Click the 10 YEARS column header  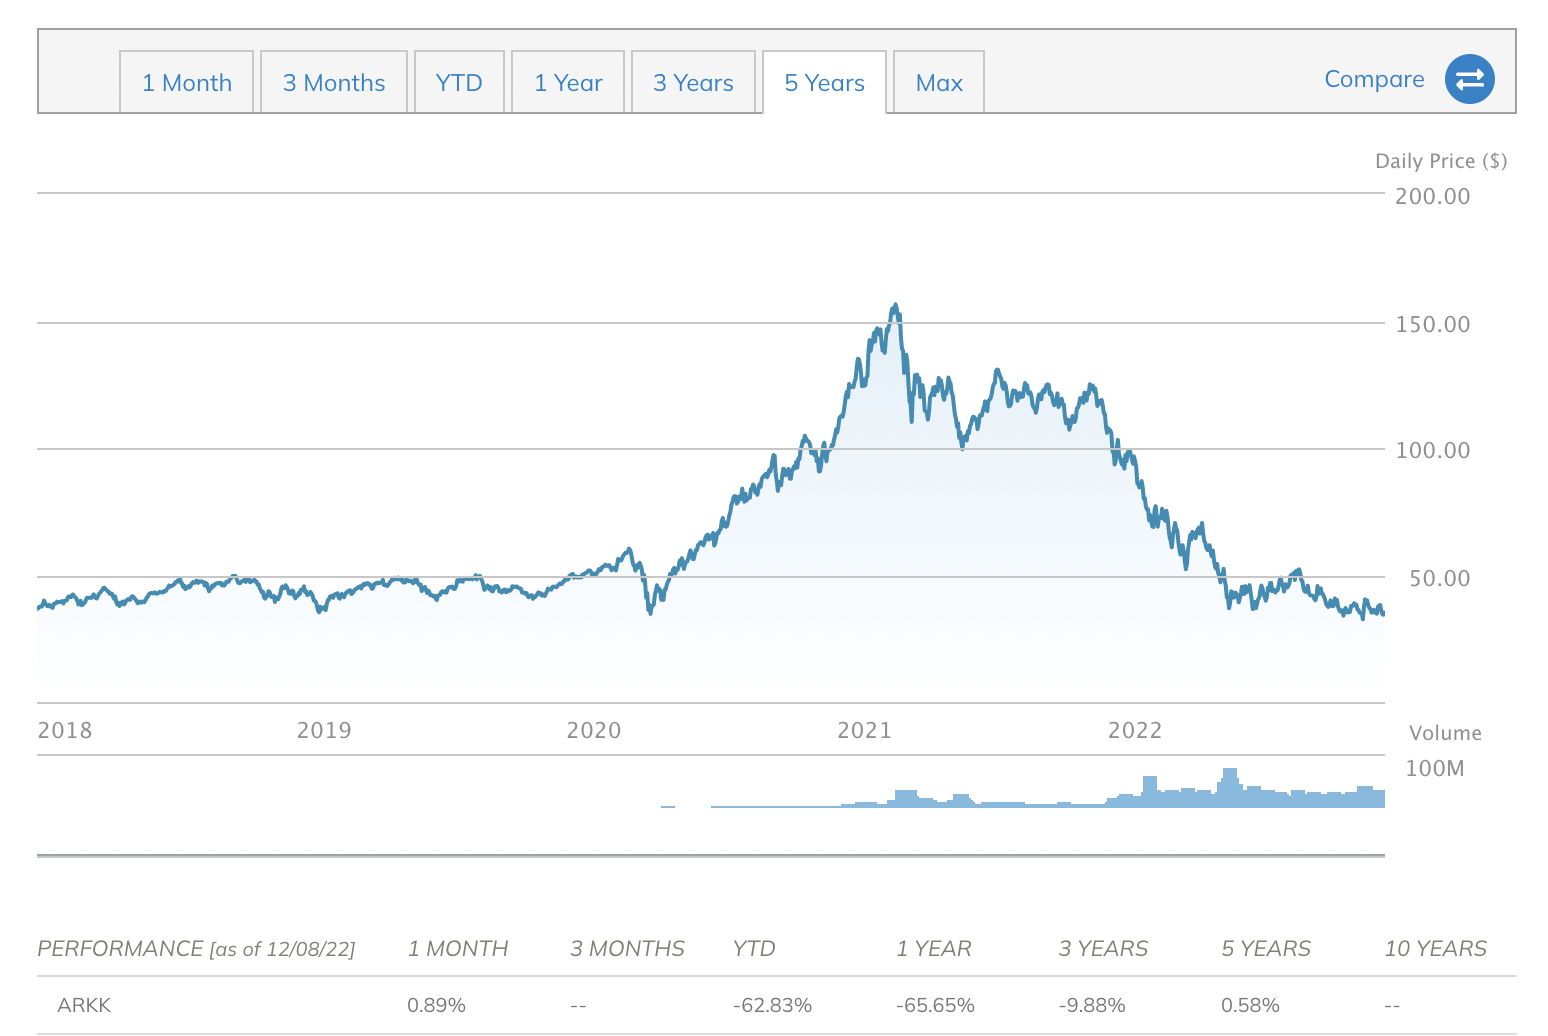point(1436,949)
